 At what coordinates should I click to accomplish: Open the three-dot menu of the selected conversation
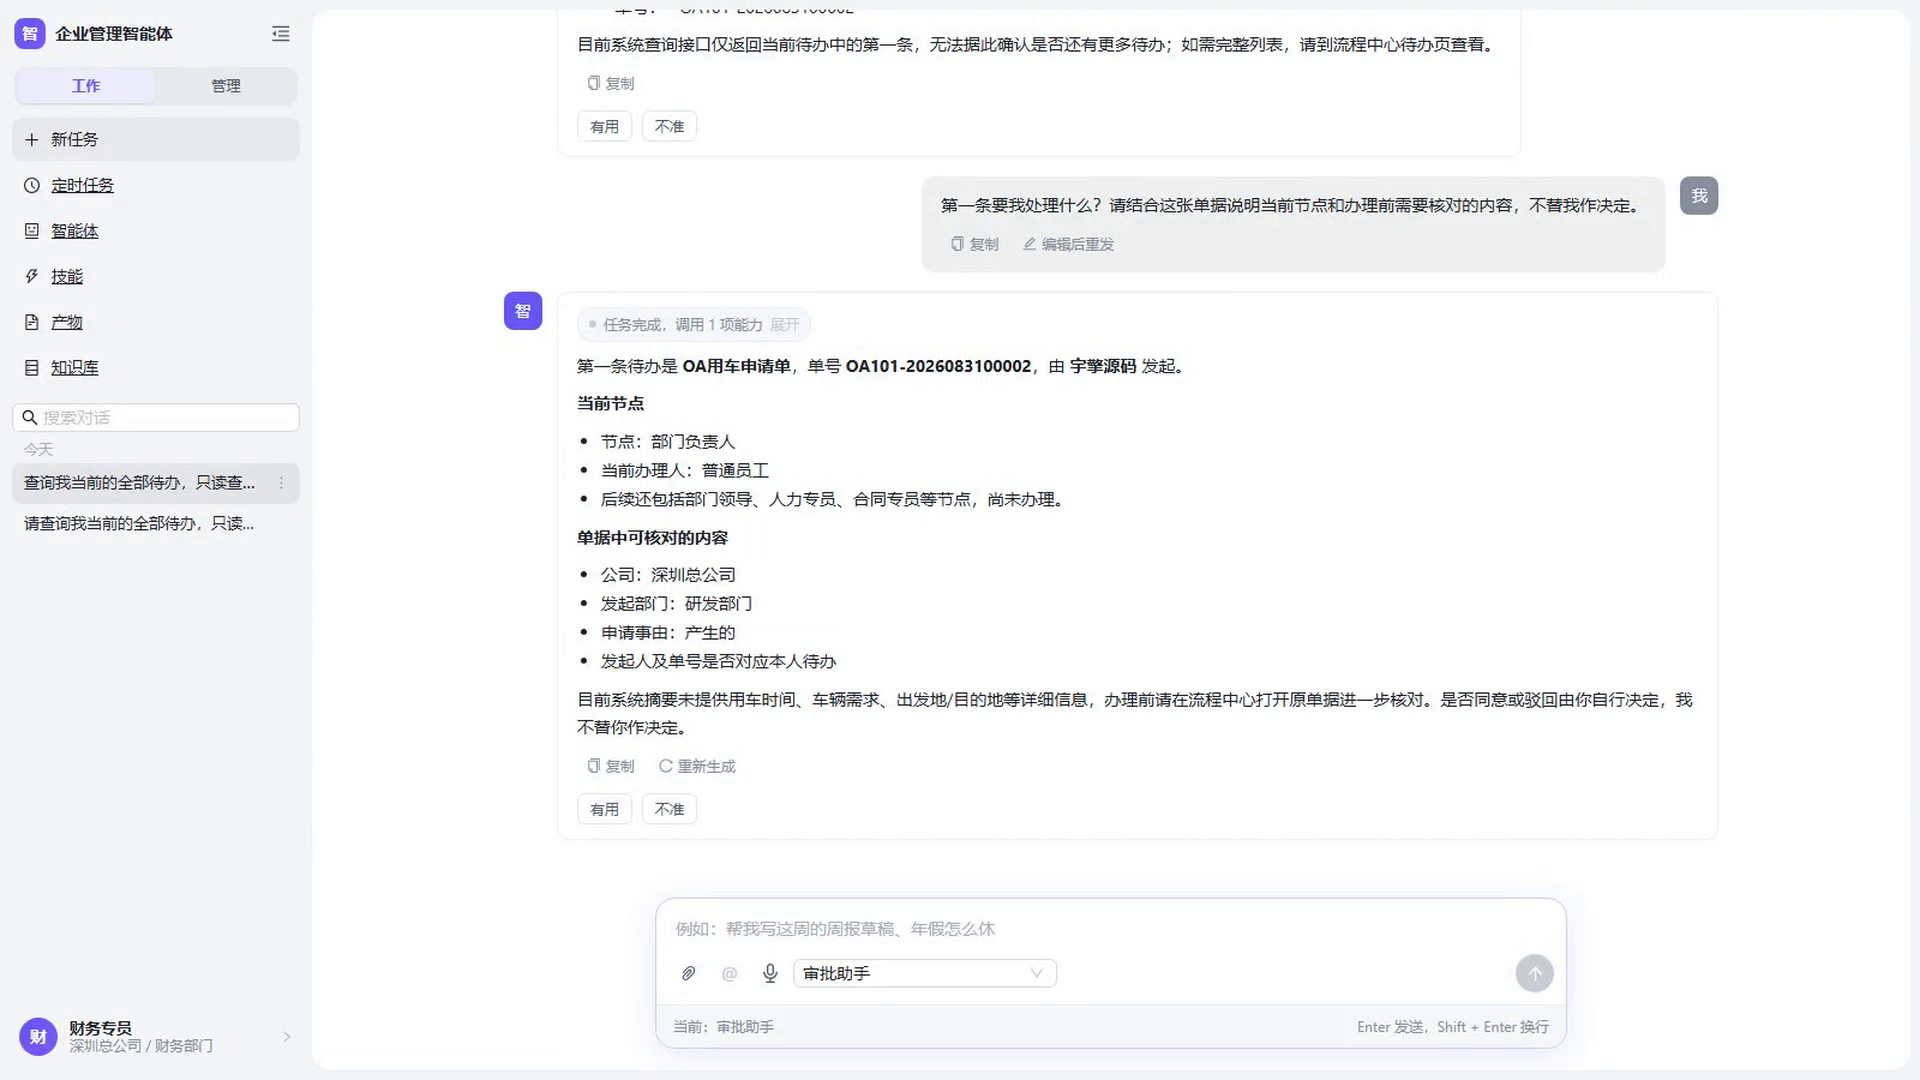coord(281,483)
